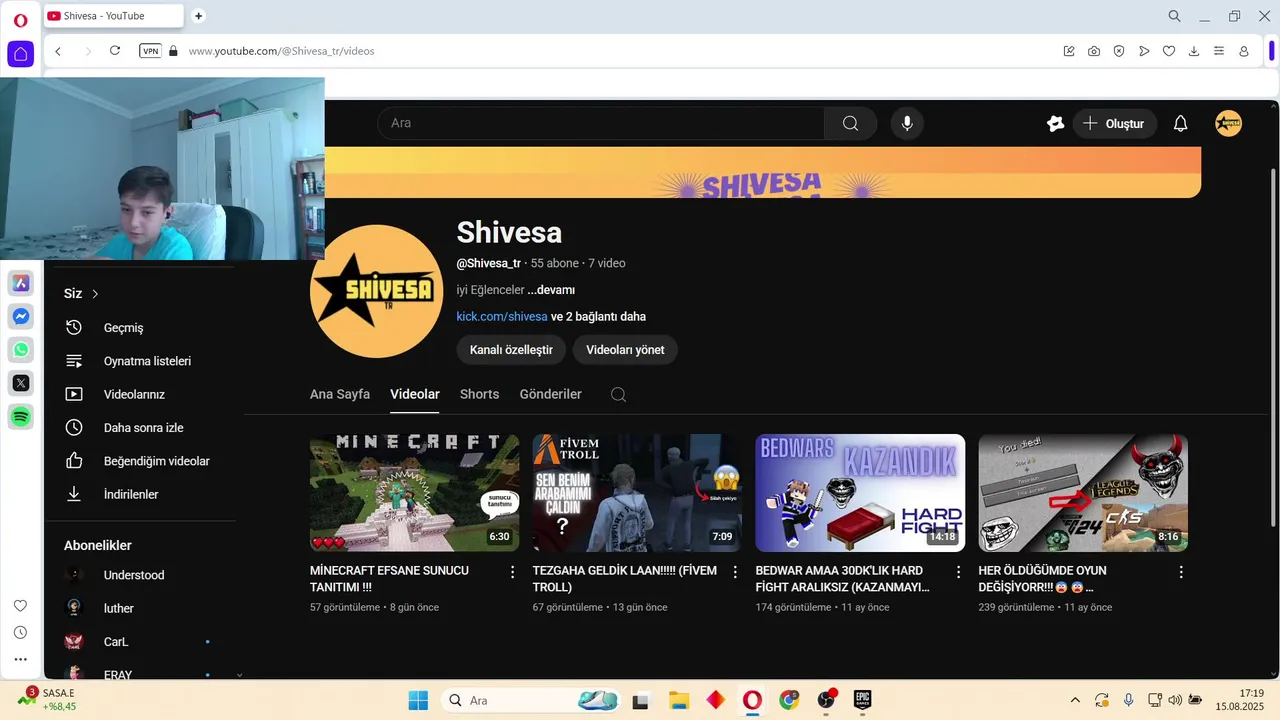
Task: Open the Opera menu logo
Action: point(20,20)
